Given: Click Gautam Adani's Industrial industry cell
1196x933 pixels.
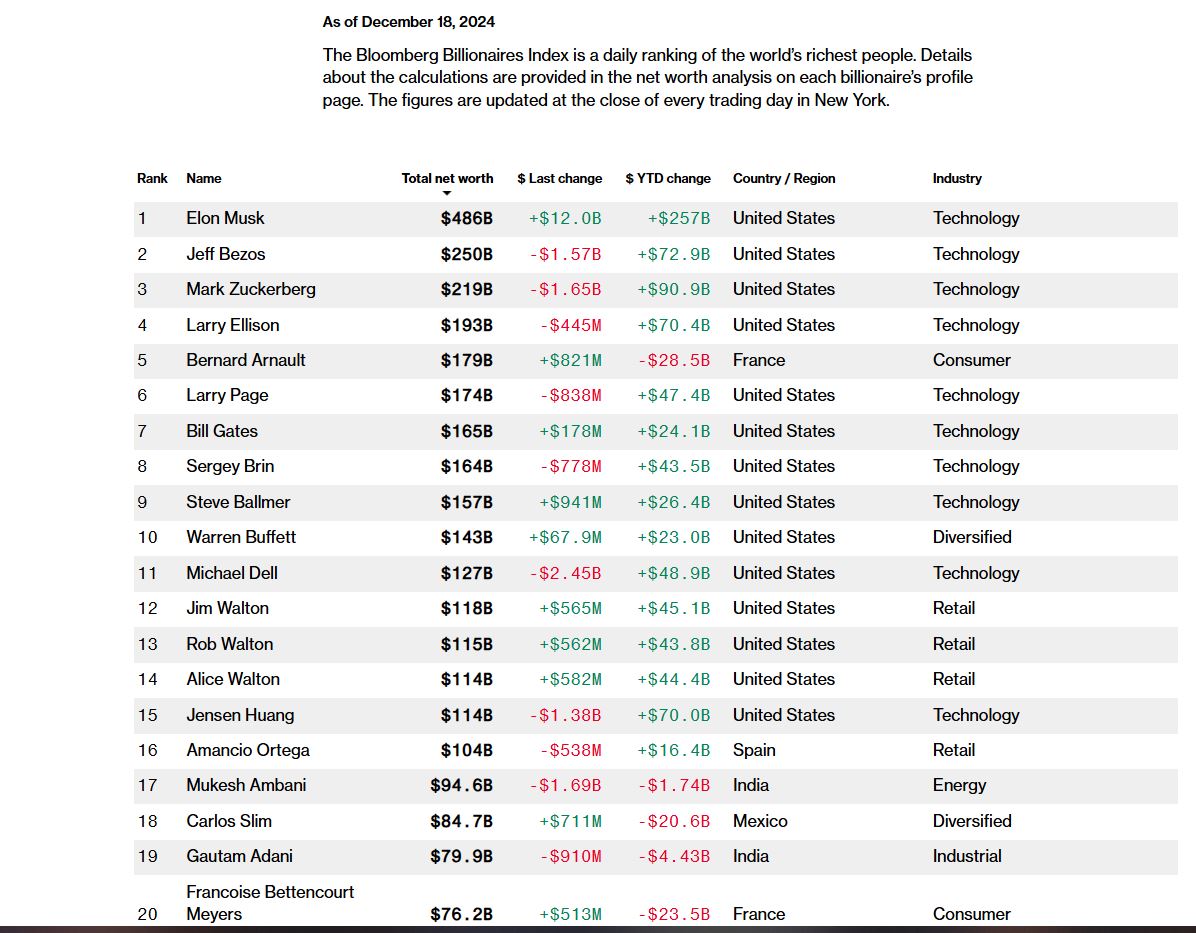Looking at the screenshot, I should (967, 856).
